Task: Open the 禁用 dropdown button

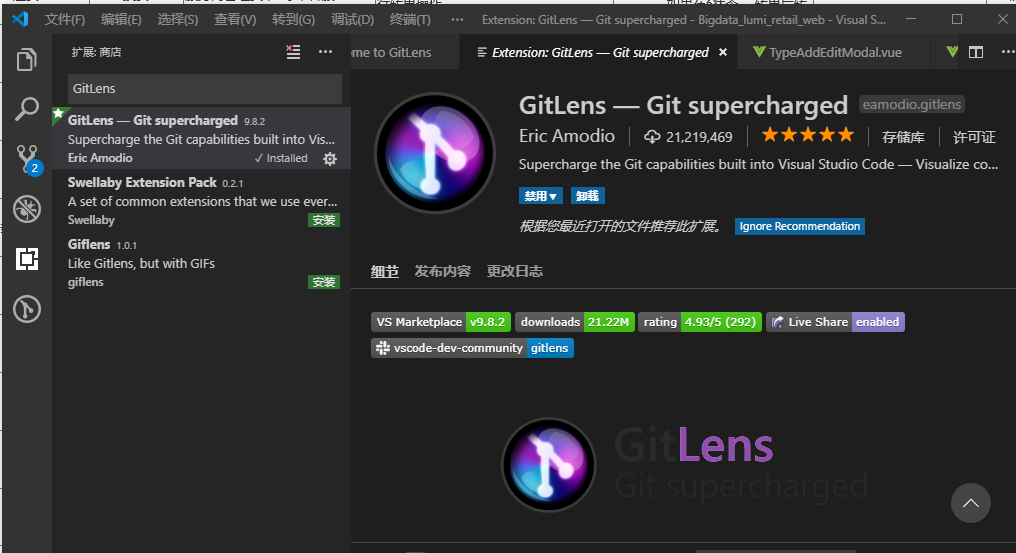Action: tap(540, 196)
